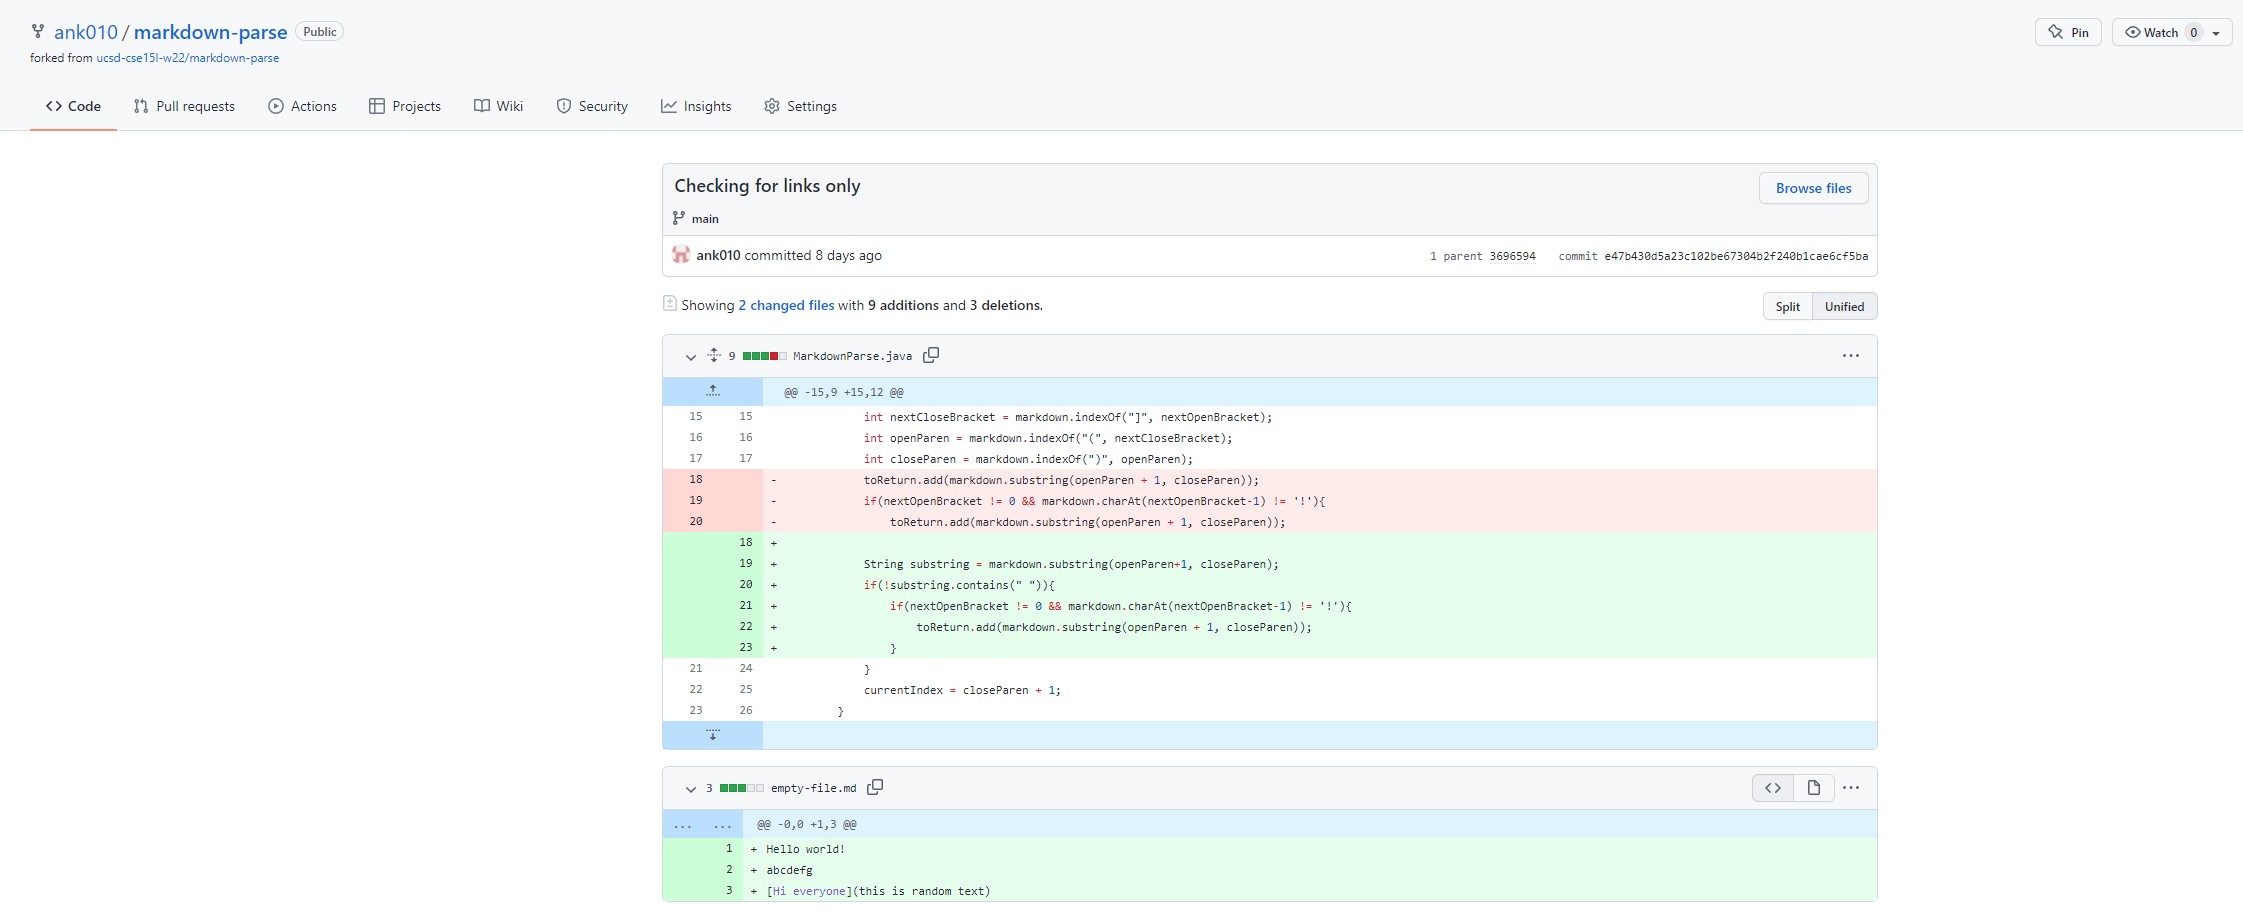Collapse the empty-file.md diff
Viewport: 2243px width, 918px height.
[x=690, y=789]
